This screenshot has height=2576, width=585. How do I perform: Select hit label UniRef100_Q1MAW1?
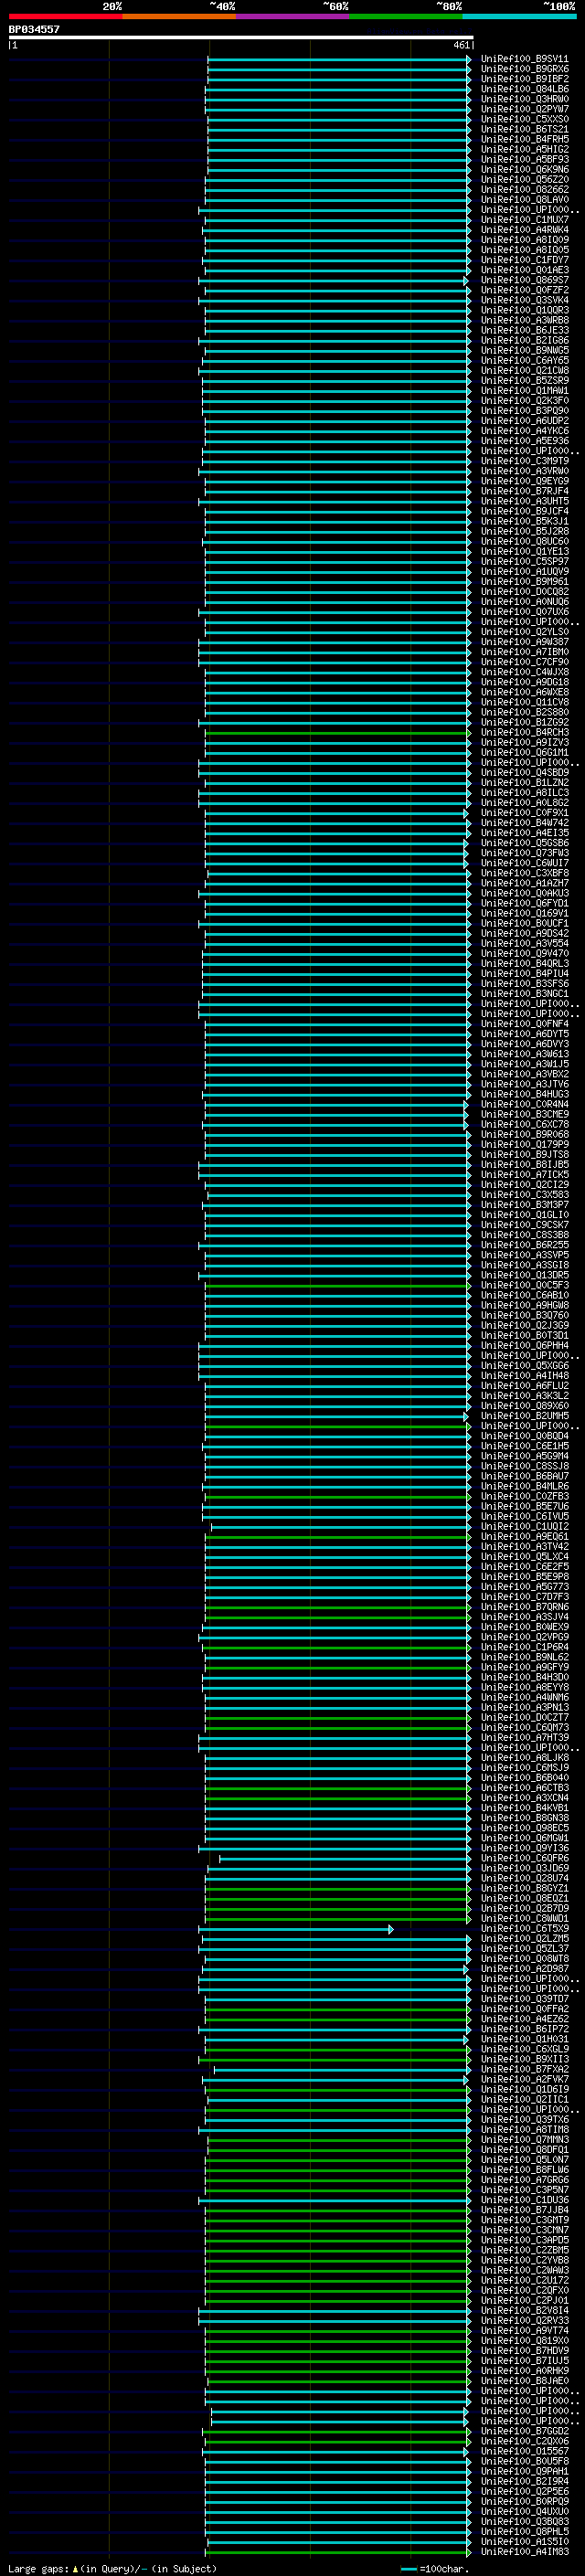pos(524,391)
